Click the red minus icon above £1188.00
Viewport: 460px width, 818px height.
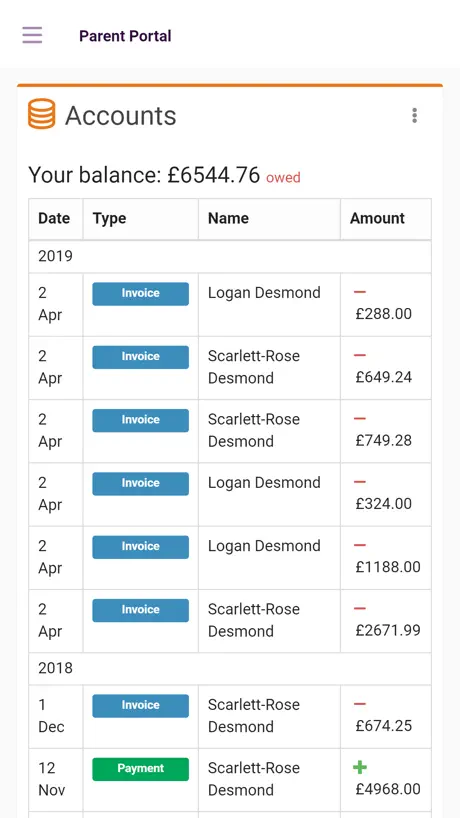point(360,545)
